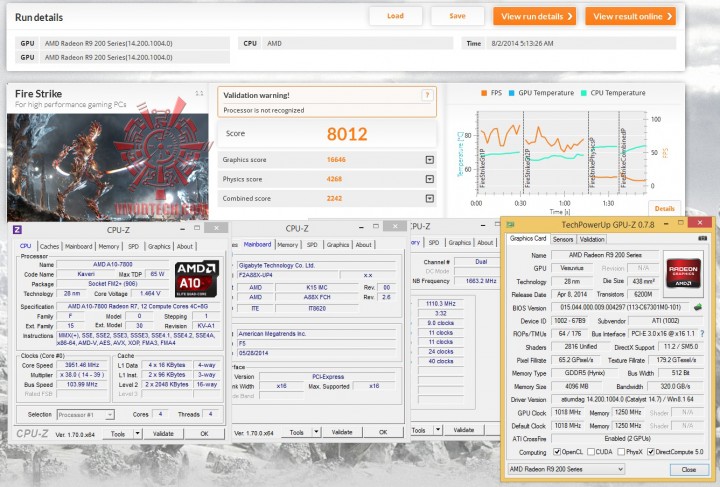Click the overall score value 8012
Viewport: 720px width, 487px height.
347,134
